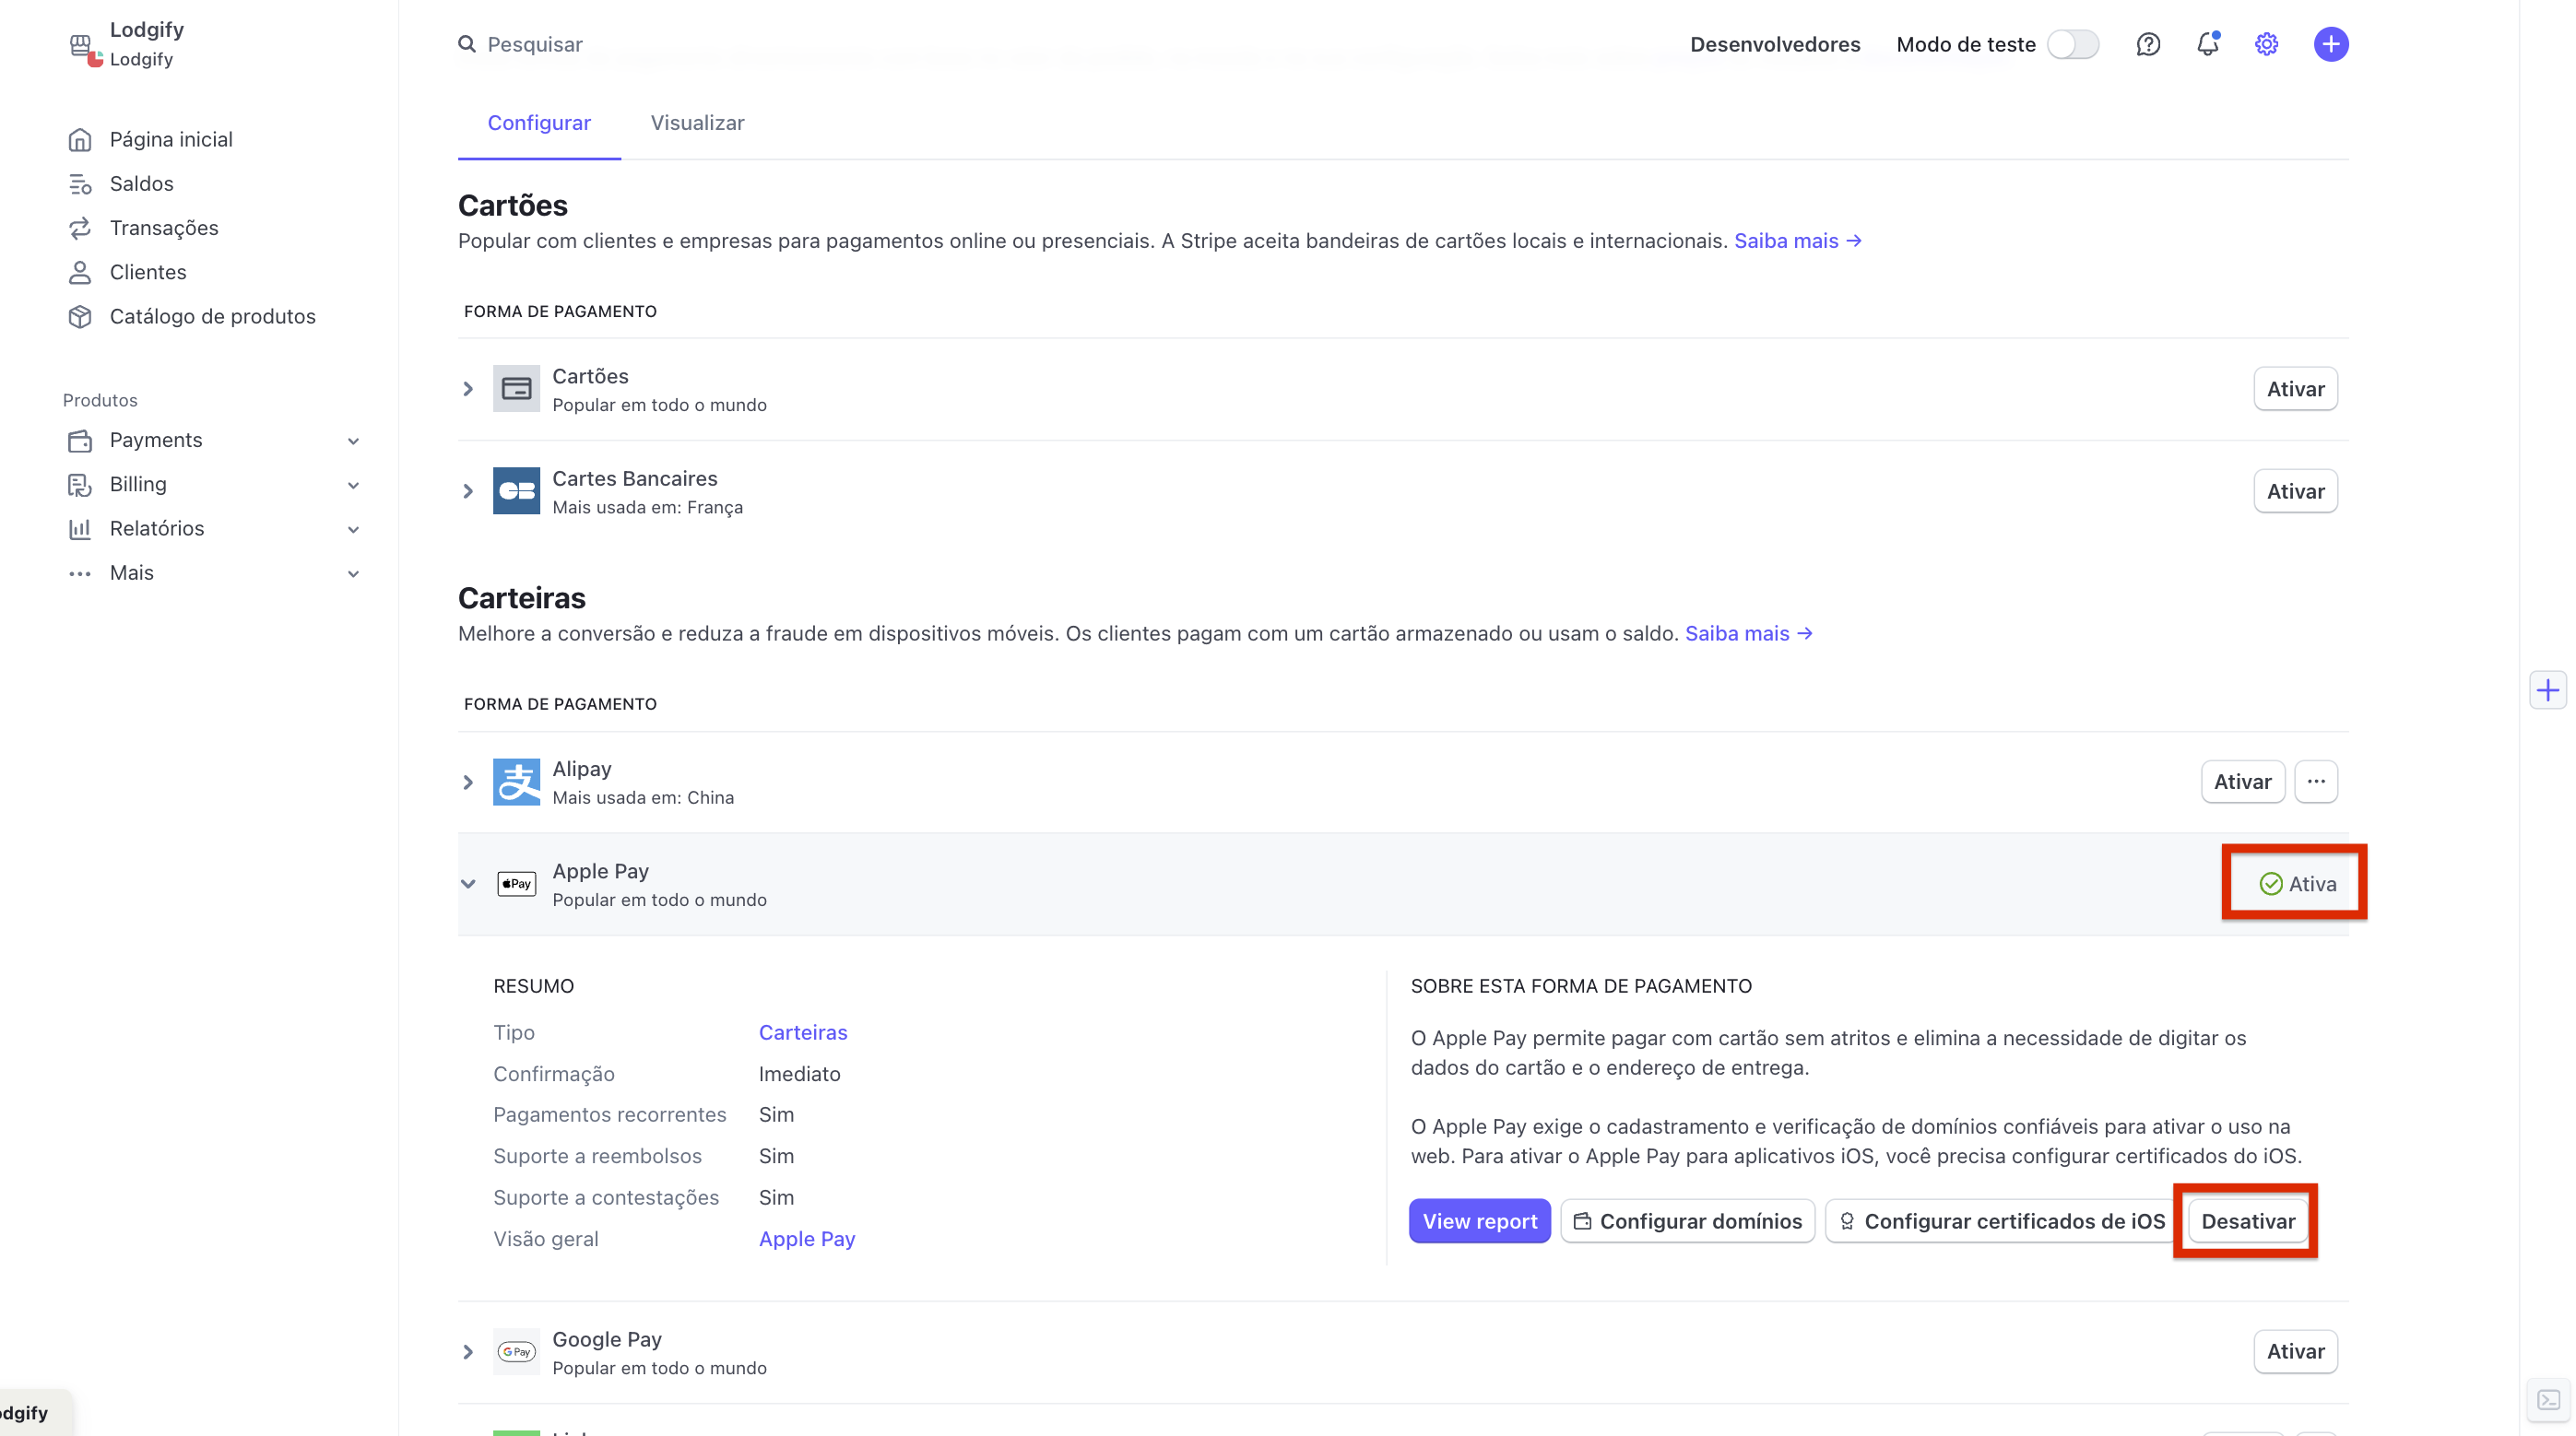The image size is (2576, 1436).
Task: Expand the Google Pay row
Action: pos(468,1352)
